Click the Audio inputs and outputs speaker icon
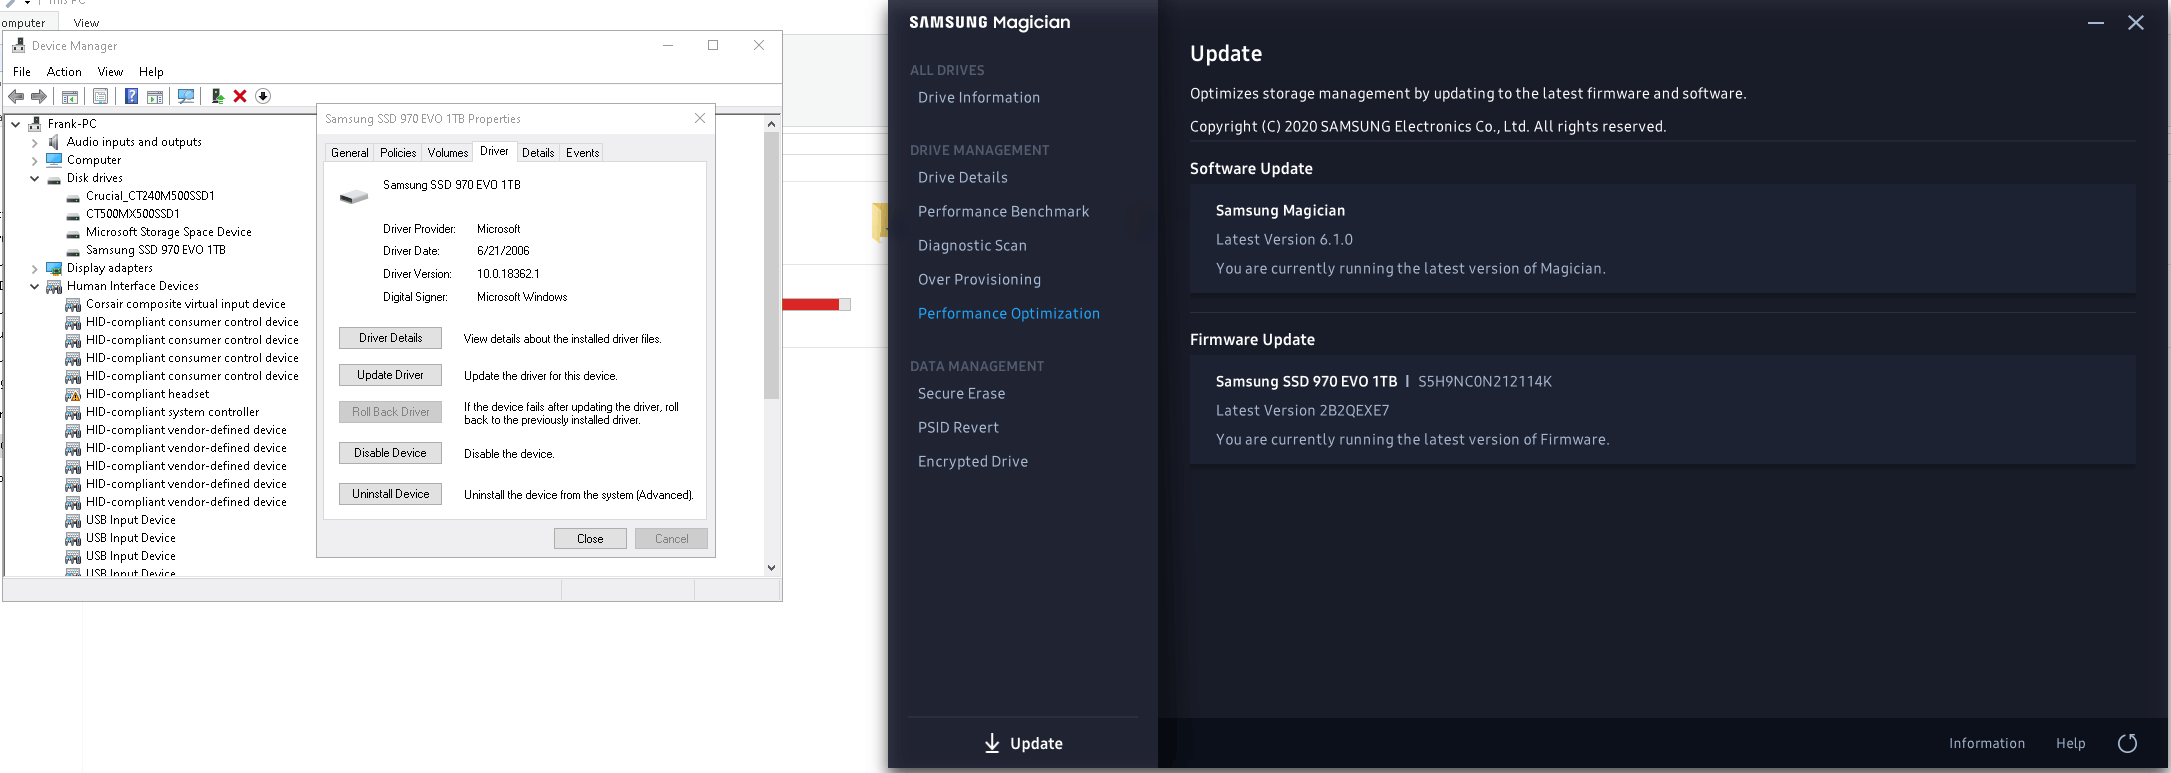 click(x=54, y=142)
